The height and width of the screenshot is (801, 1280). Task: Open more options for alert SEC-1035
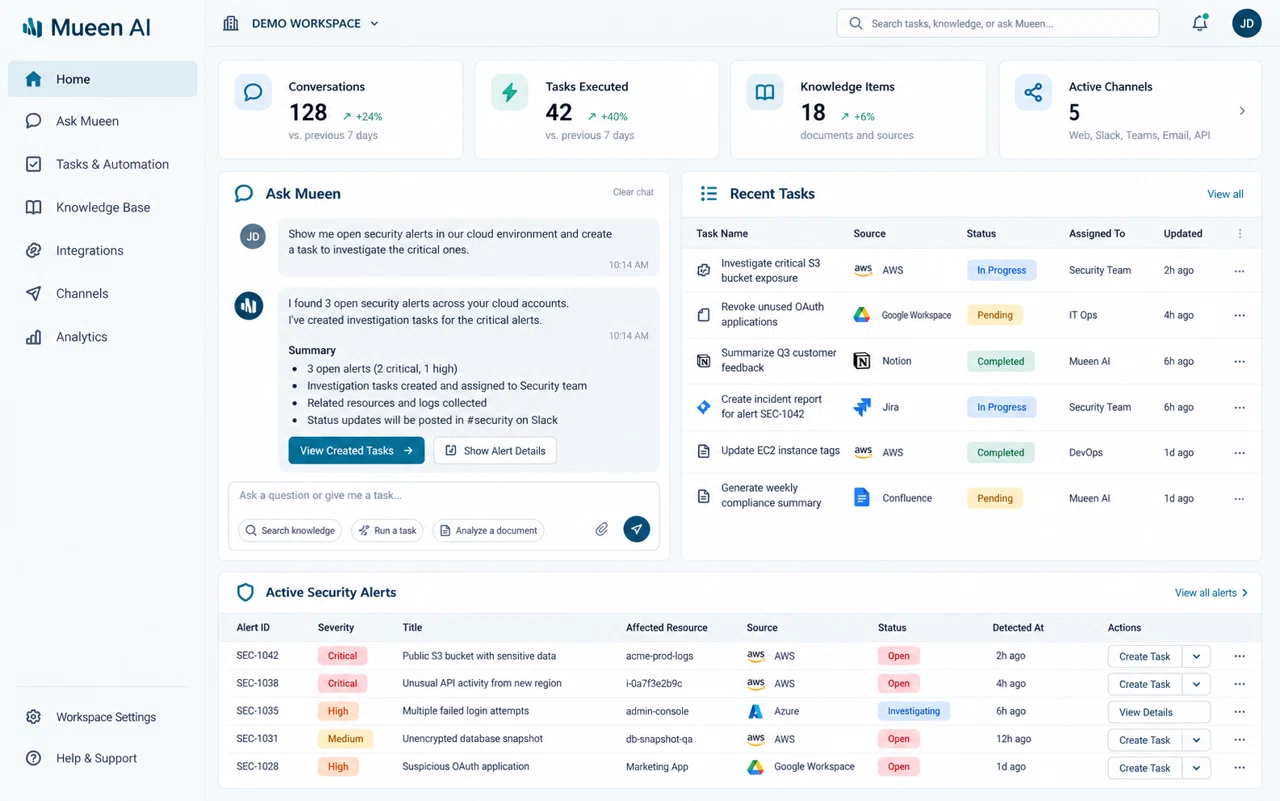1239,712
